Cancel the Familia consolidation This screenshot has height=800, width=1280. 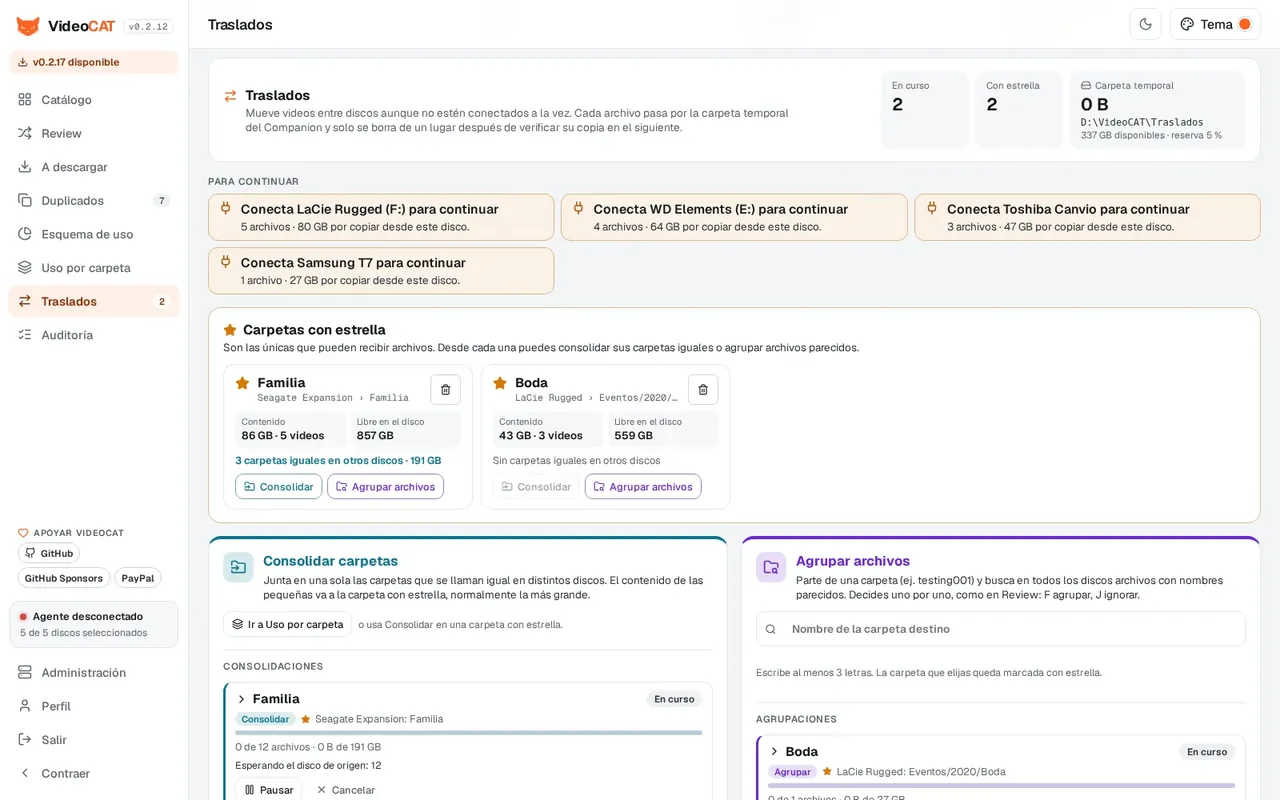(x=346, y=790)
